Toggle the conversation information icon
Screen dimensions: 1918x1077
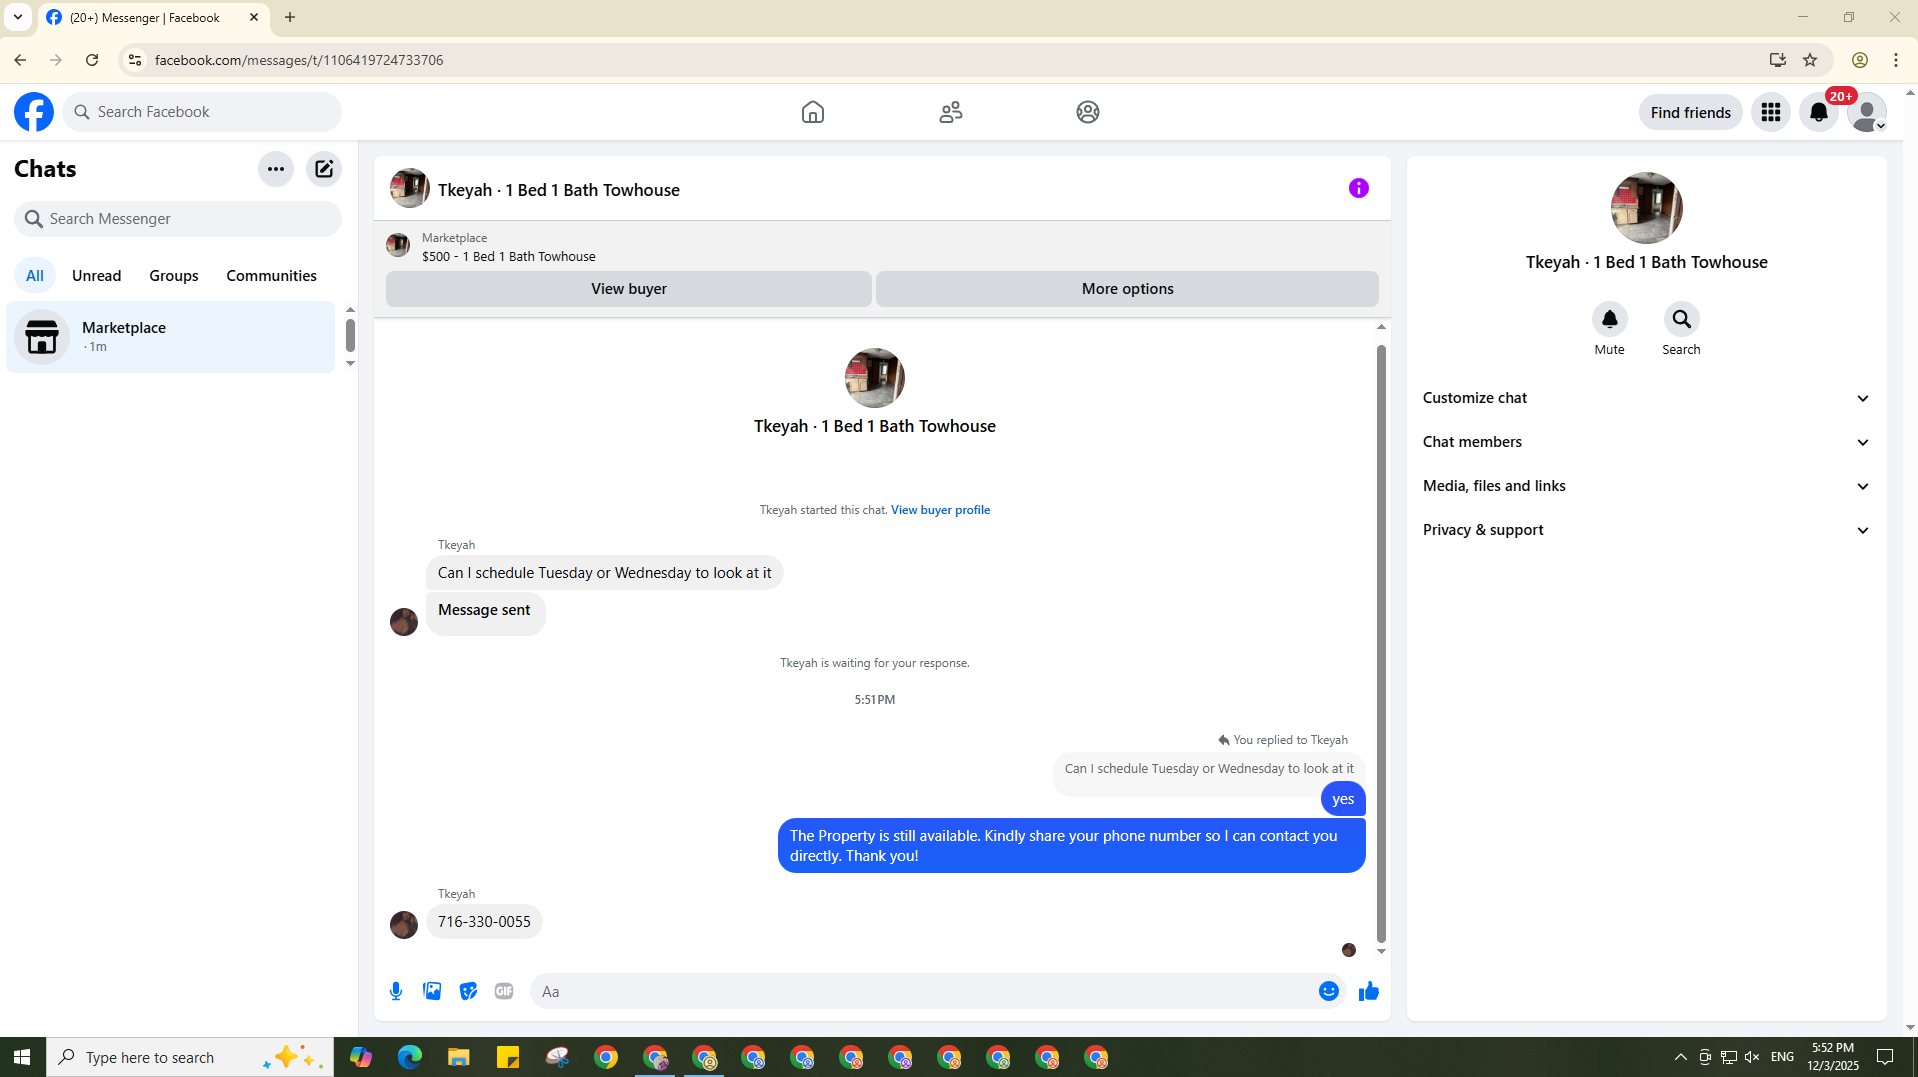click(1359, 188)
